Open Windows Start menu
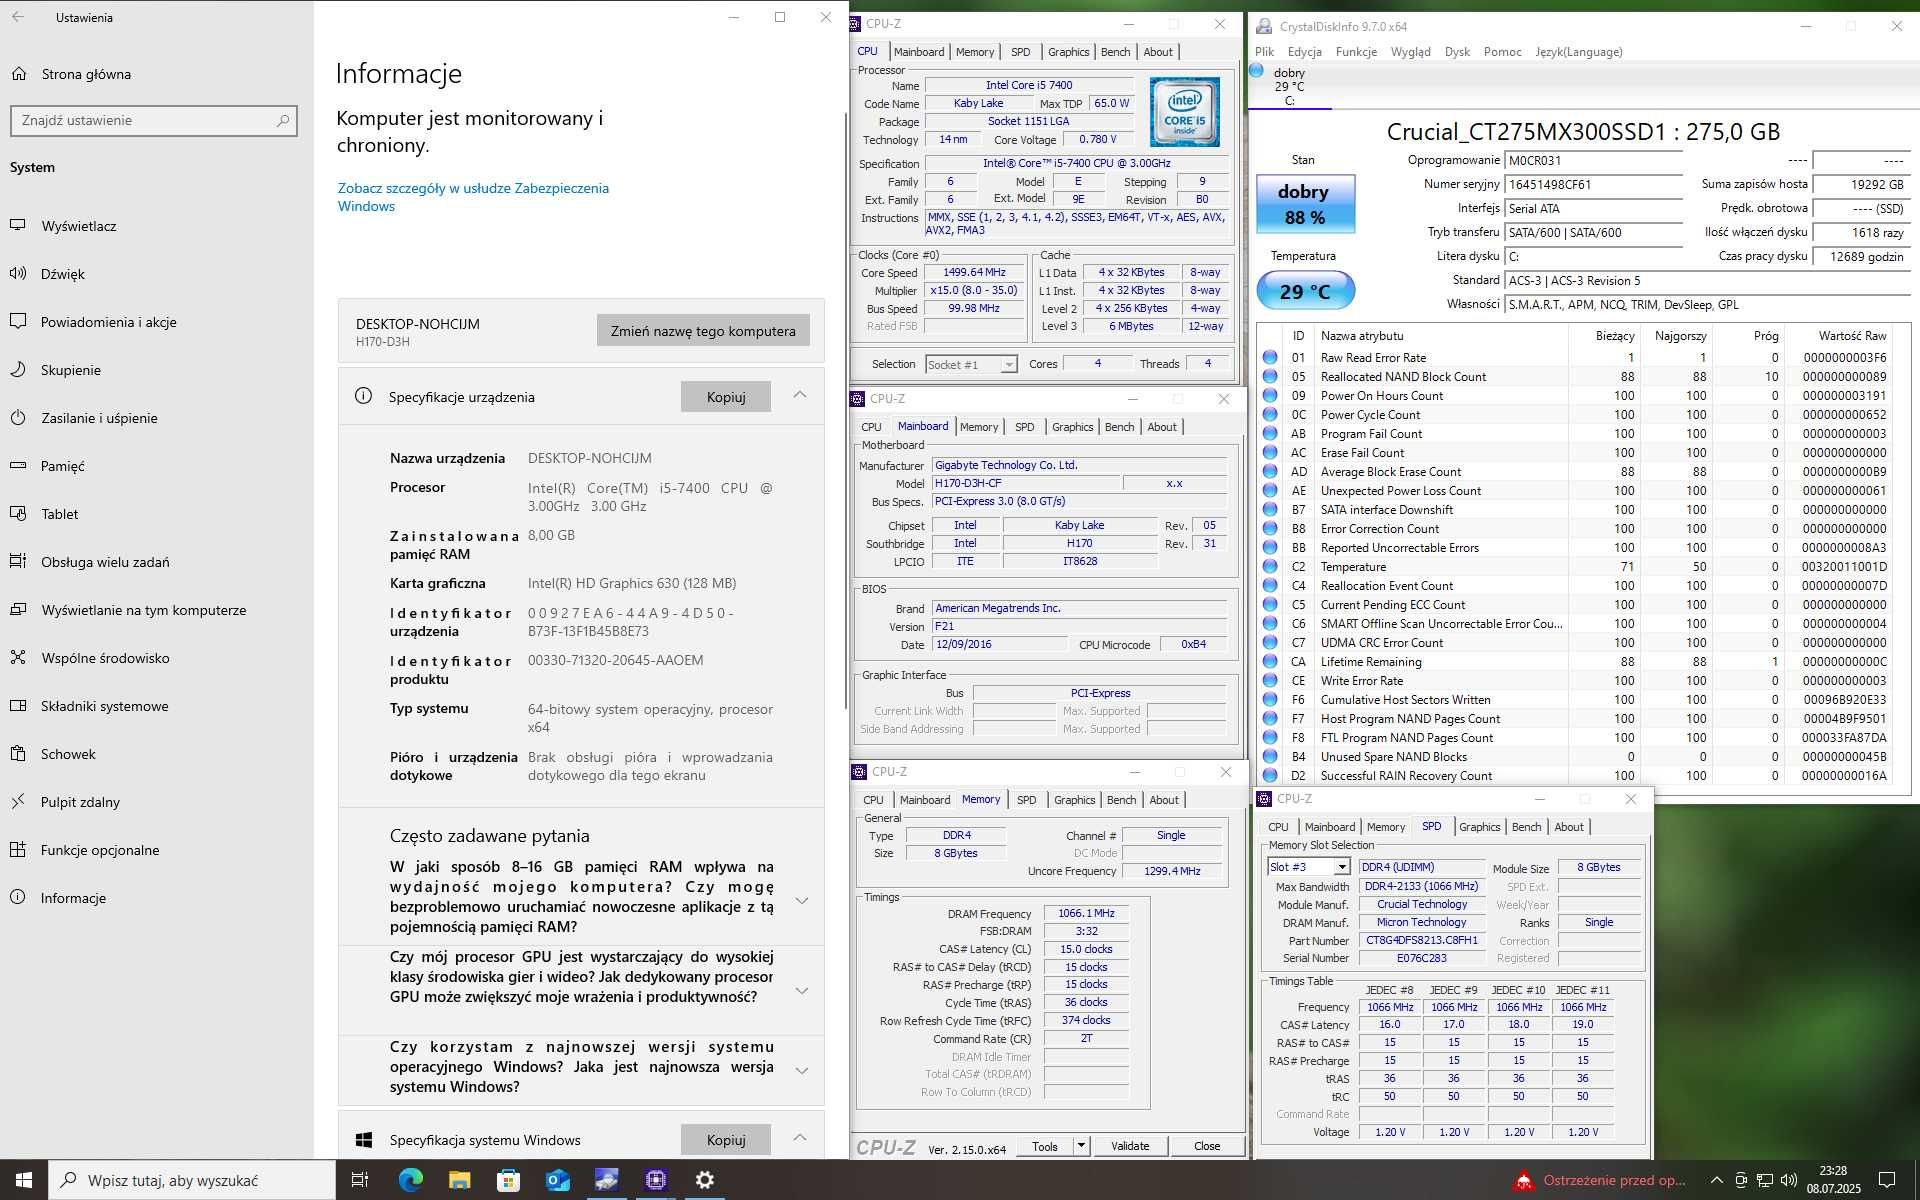 coord(24,1180)
